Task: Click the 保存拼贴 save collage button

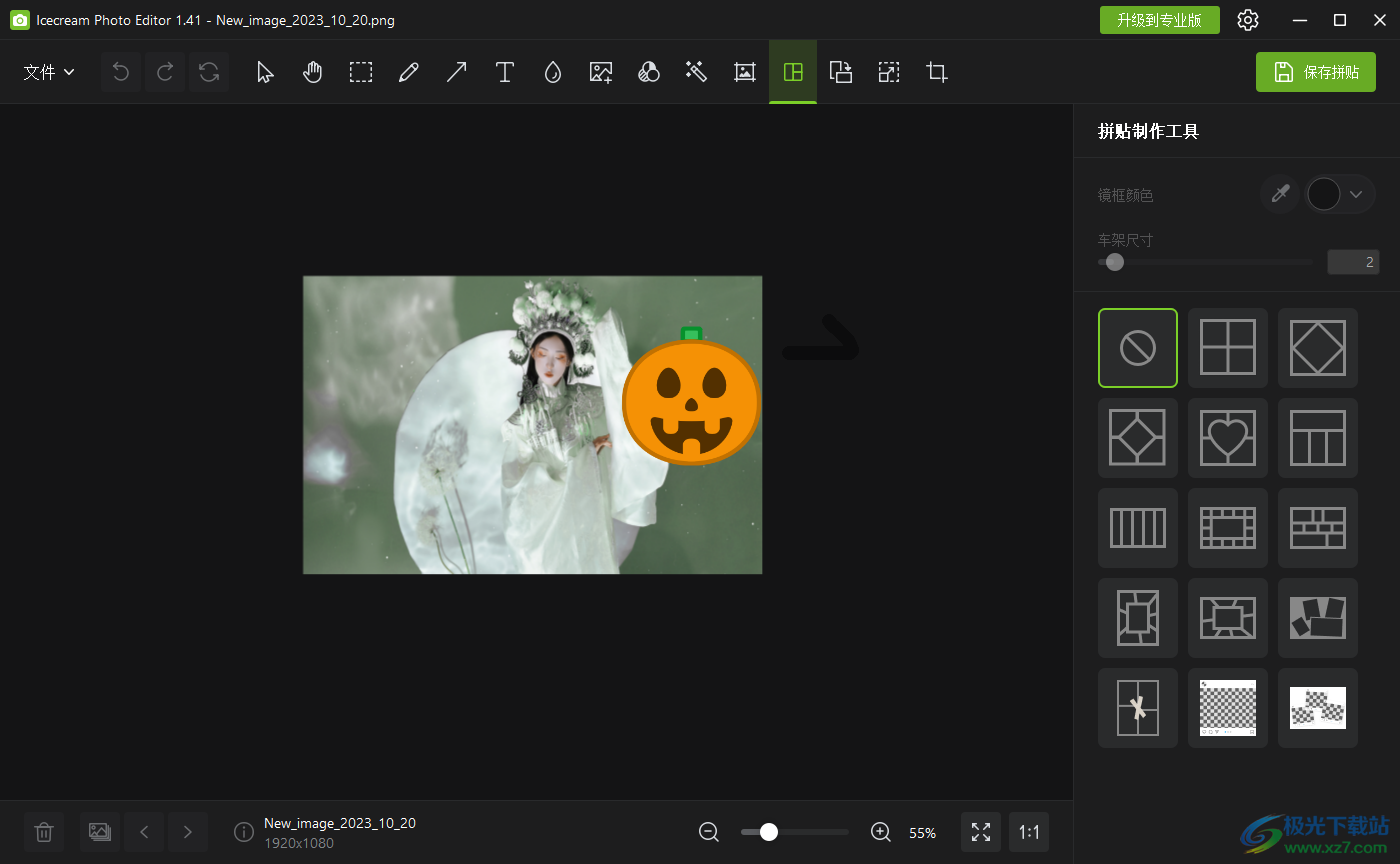Action: click(x=1316, y=72)
